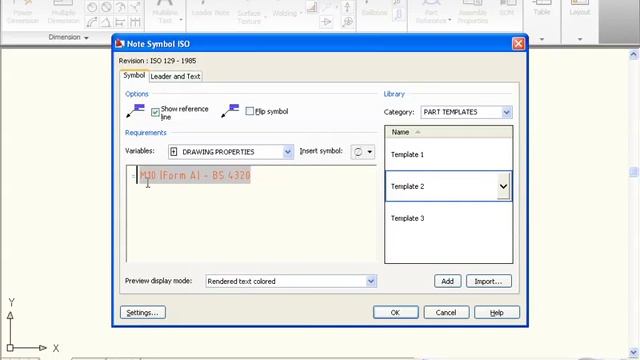
Task: Click Multiple Dimension in the background ribbon
Action: 63,12
